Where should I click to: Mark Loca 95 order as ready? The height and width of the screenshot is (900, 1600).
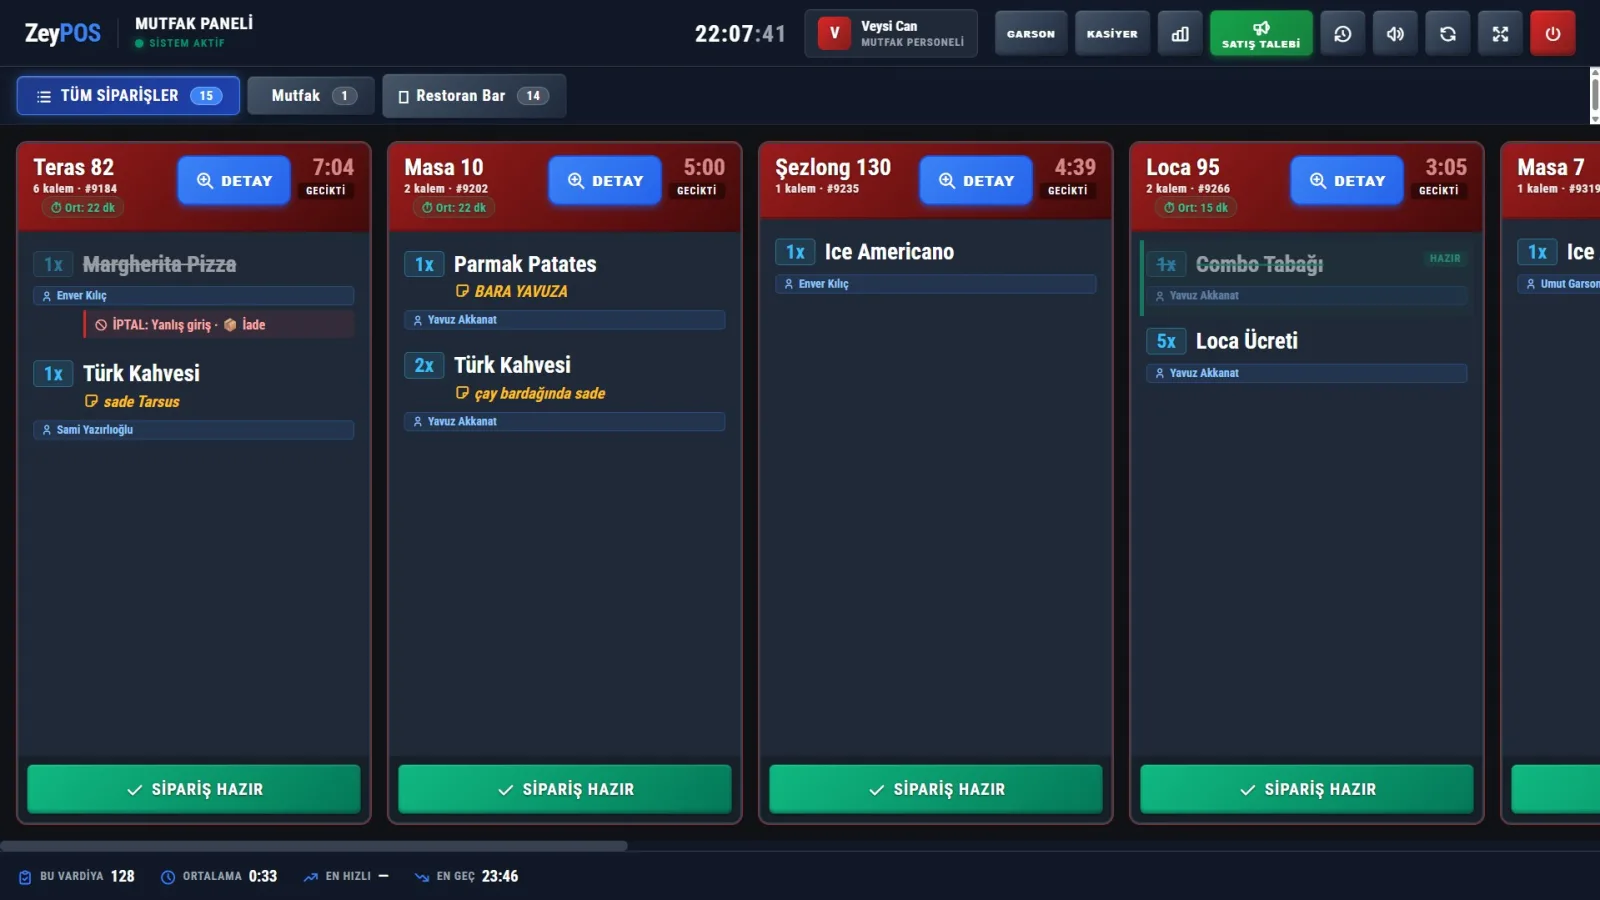point(1307,789)
